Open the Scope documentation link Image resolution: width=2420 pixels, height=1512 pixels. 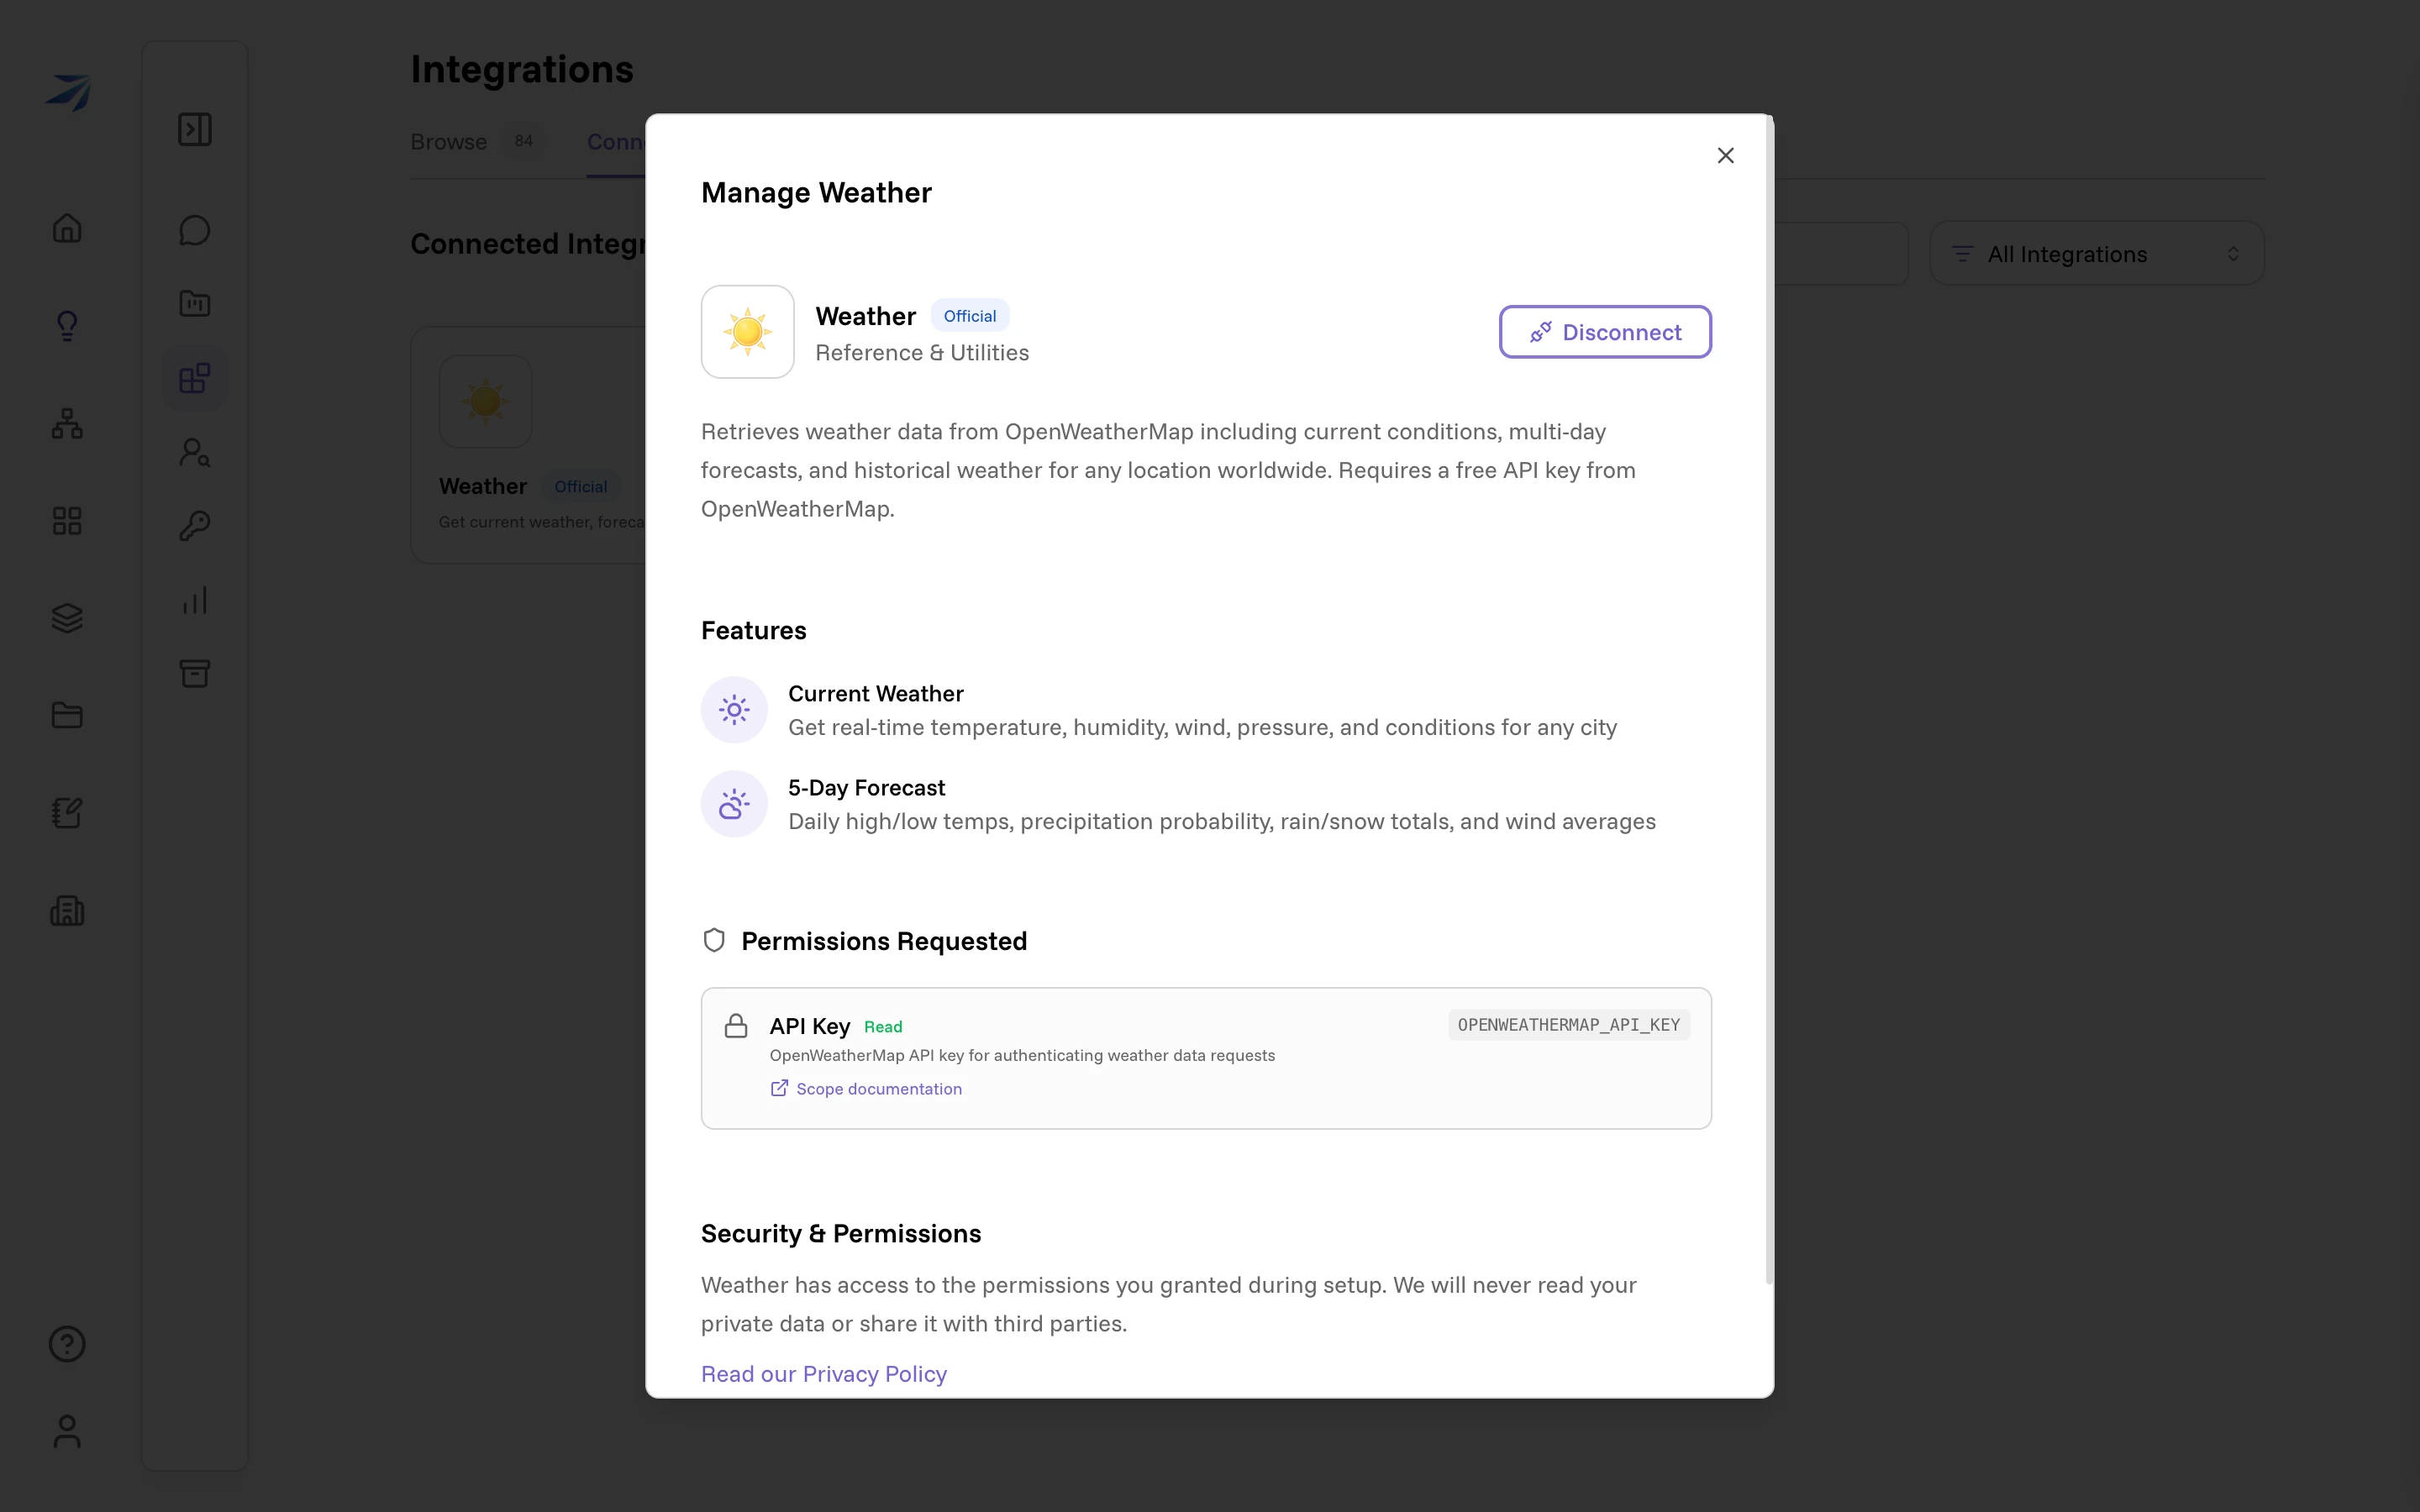[866, 1089]
